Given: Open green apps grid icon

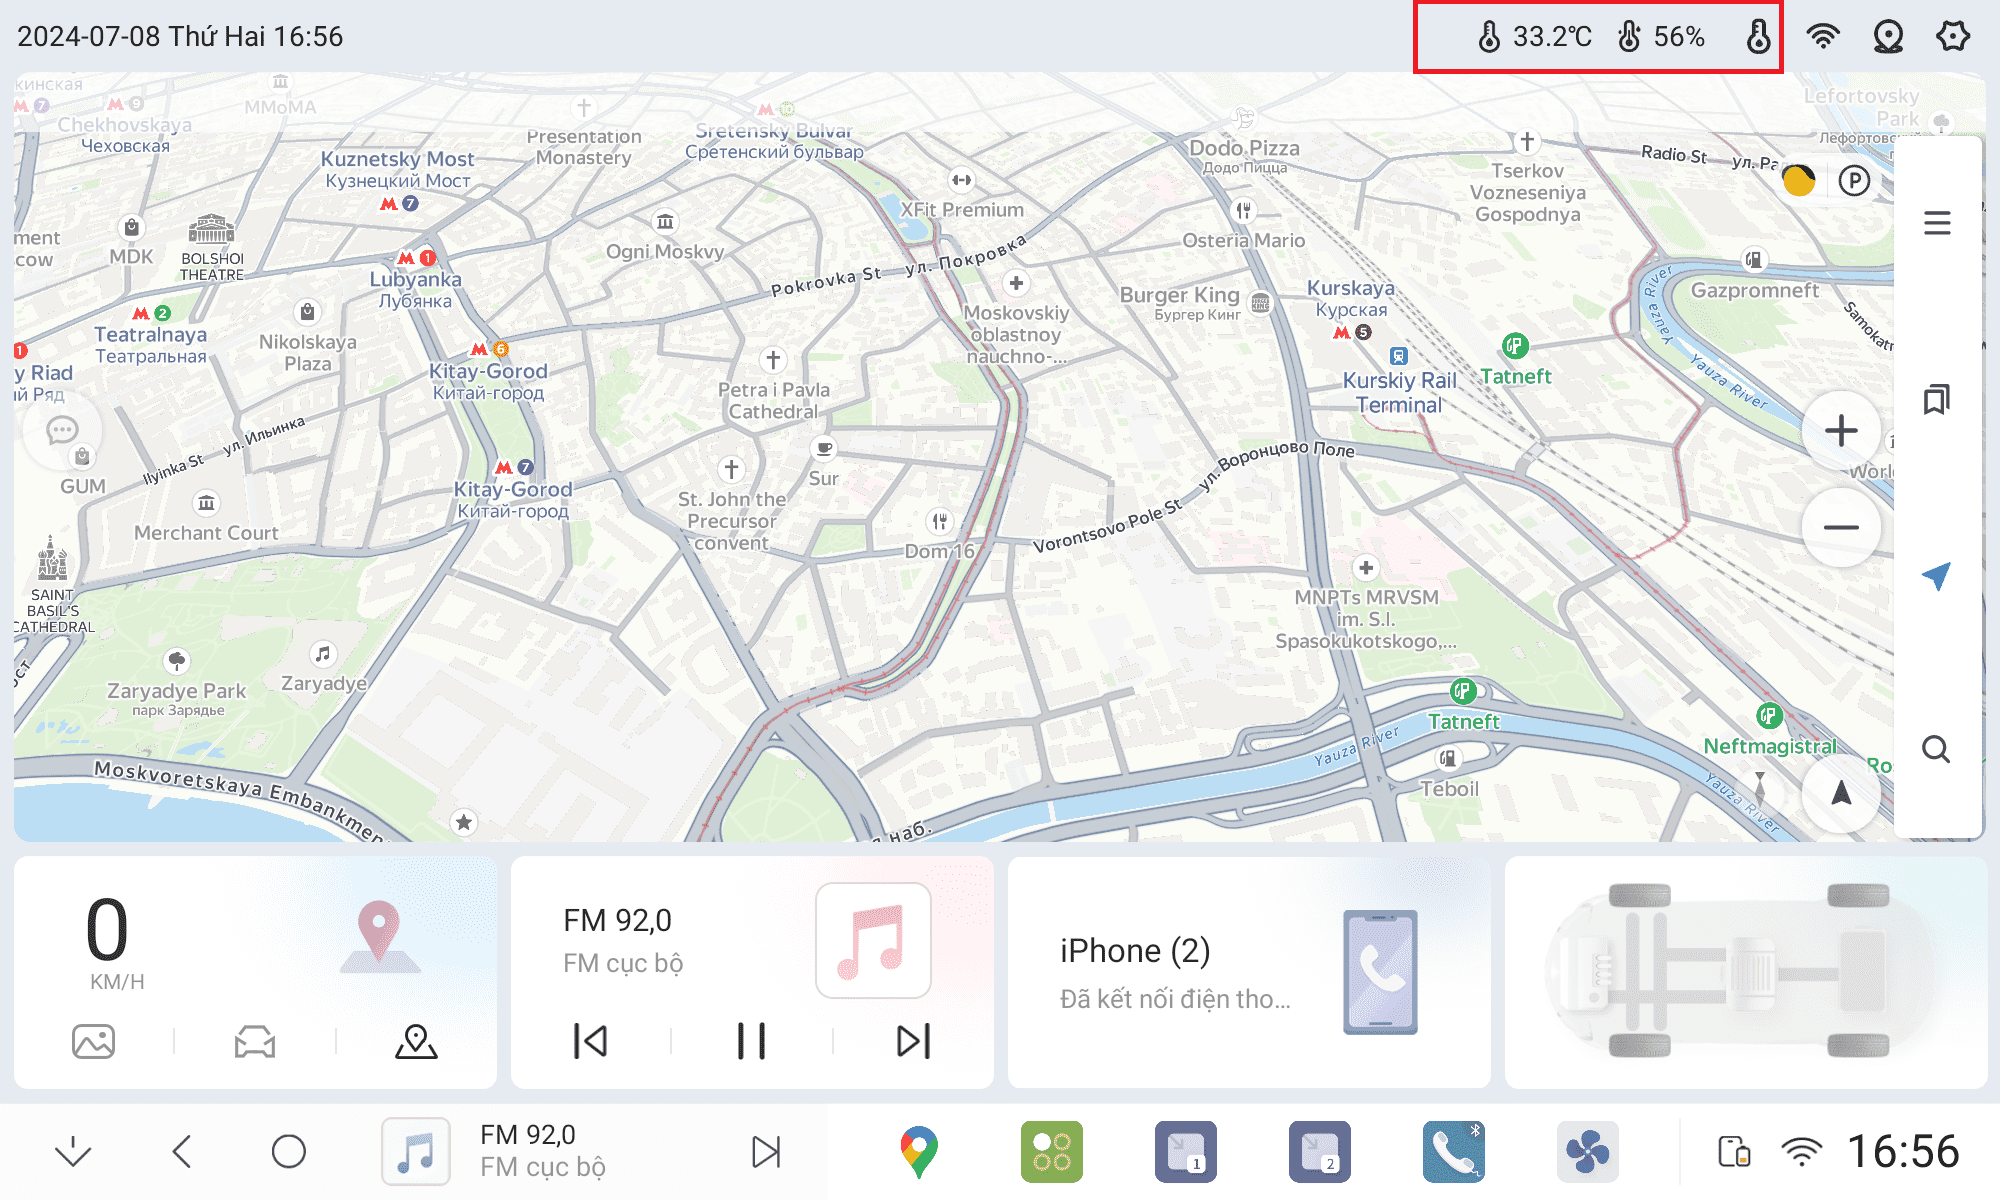Looking at the screenshot, I should (x=1052, y=1152).
